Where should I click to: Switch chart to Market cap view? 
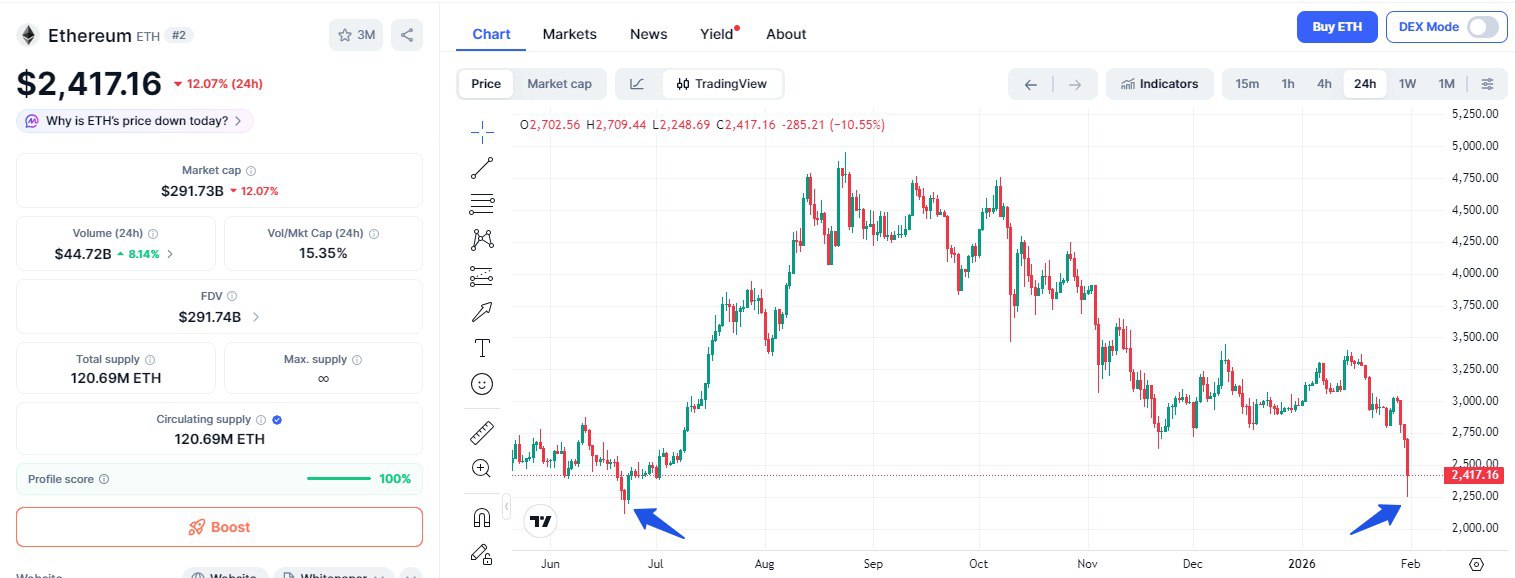point(559,84)
